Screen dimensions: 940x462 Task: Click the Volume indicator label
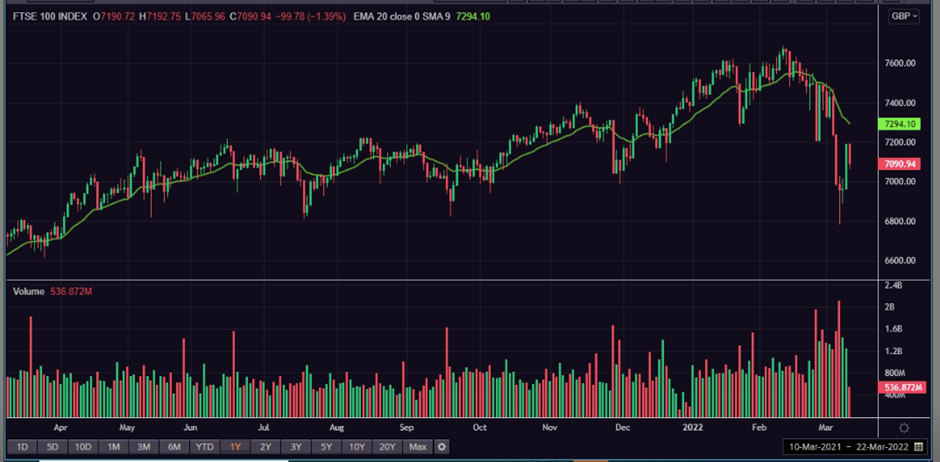tap(29, 291)
